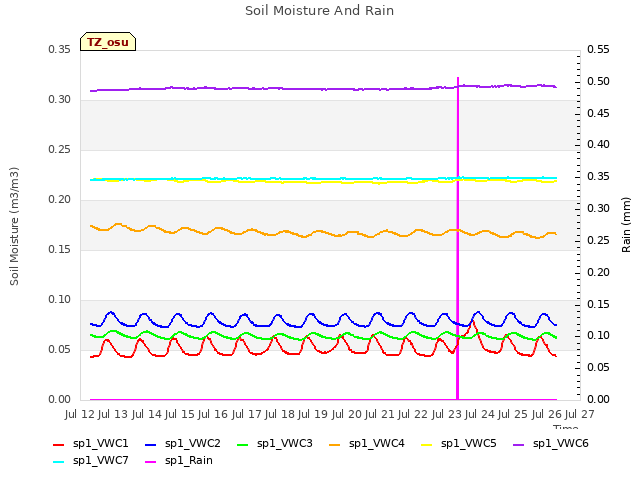Click the Jul 23 x-axis tick label

coord(447,414)
